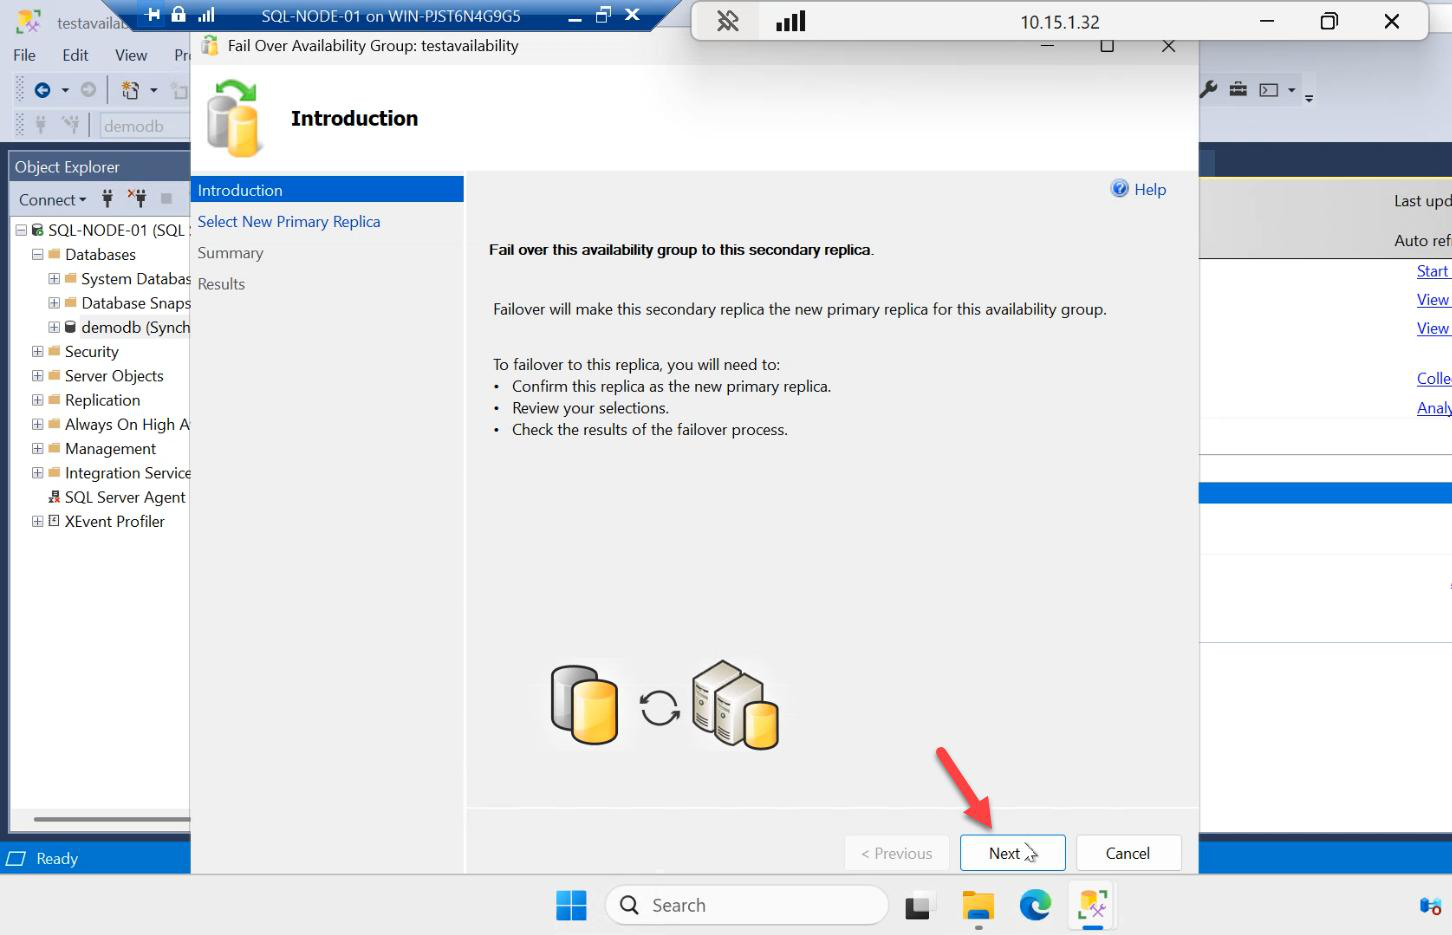Image resolution: width=1452 pixels, height=935 pixels.
Task: Open the Navigate Backward history dropdown arrow
Action: (65, 90)
